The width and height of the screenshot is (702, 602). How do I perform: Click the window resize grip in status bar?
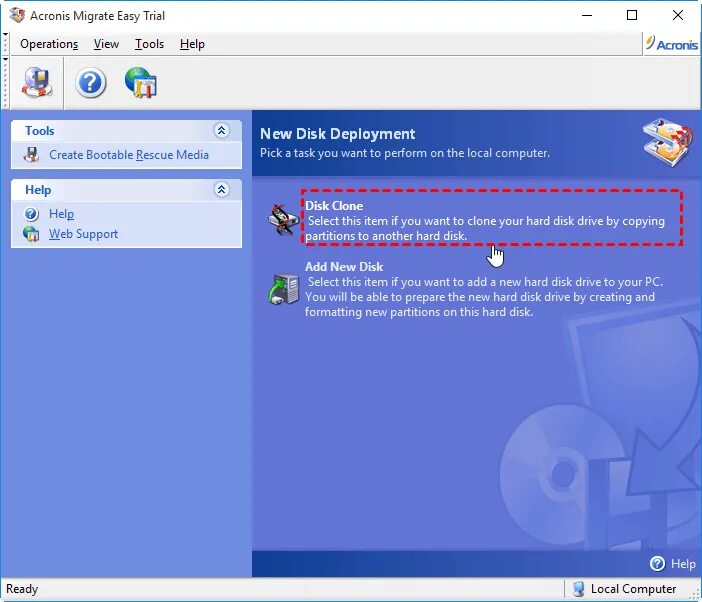point(695,594)
